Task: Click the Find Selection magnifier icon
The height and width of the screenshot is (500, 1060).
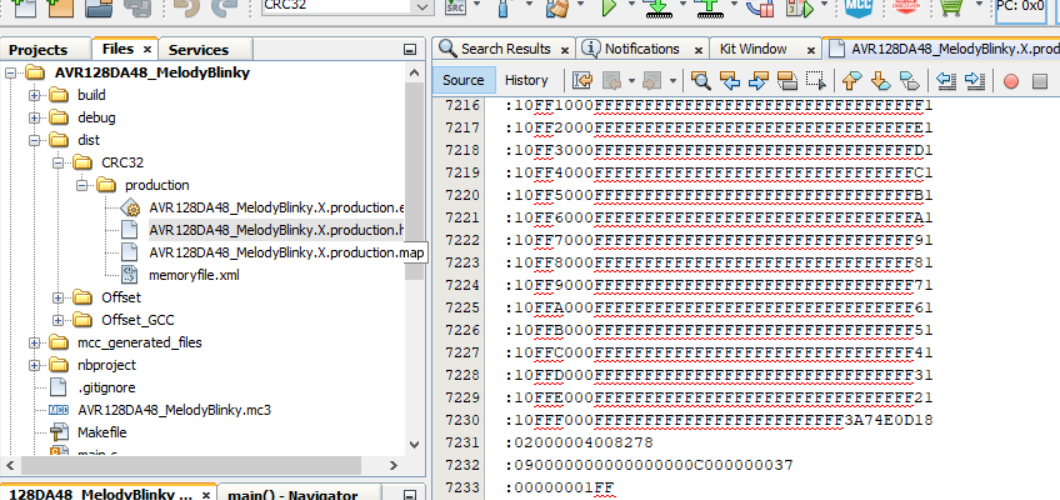Action: click(701, 81)
